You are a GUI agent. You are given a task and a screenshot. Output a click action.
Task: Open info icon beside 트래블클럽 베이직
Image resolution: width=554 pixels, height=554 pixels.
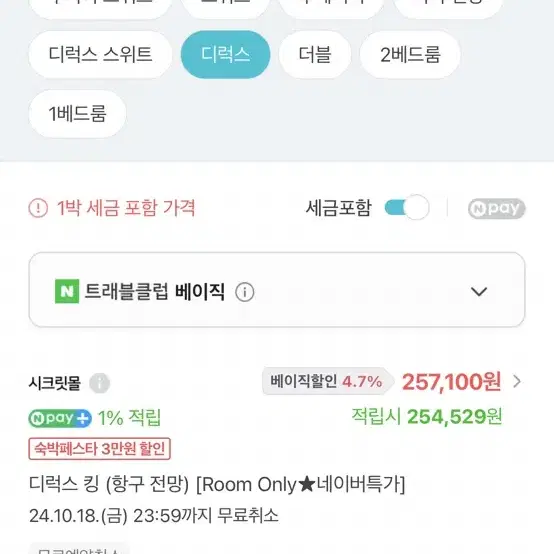[x=244, y=292]
